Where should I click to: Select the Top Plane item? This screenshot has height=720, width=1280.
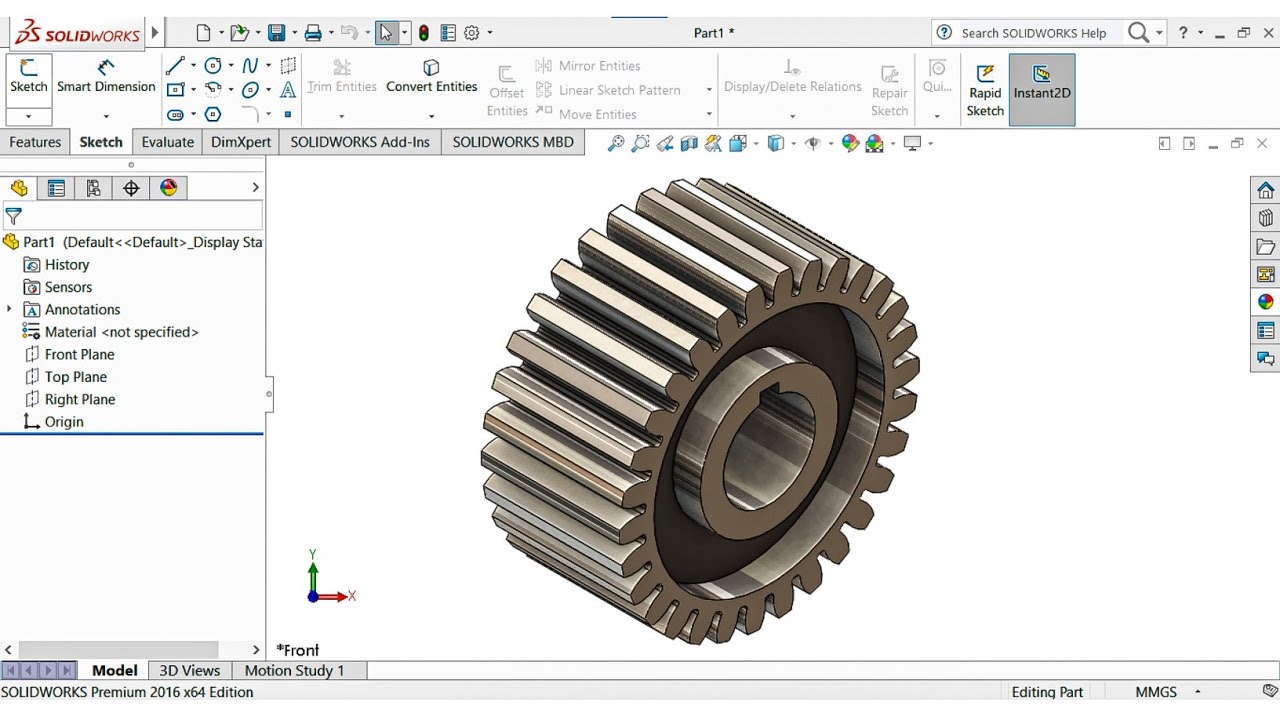coord(75,377)
